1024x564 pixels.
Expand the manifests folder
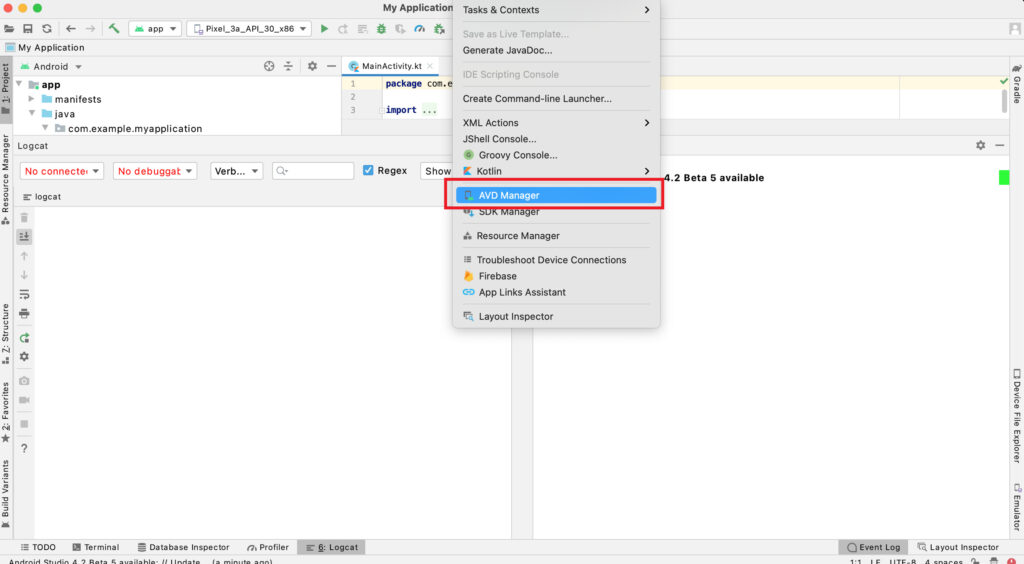pos(31,99)
